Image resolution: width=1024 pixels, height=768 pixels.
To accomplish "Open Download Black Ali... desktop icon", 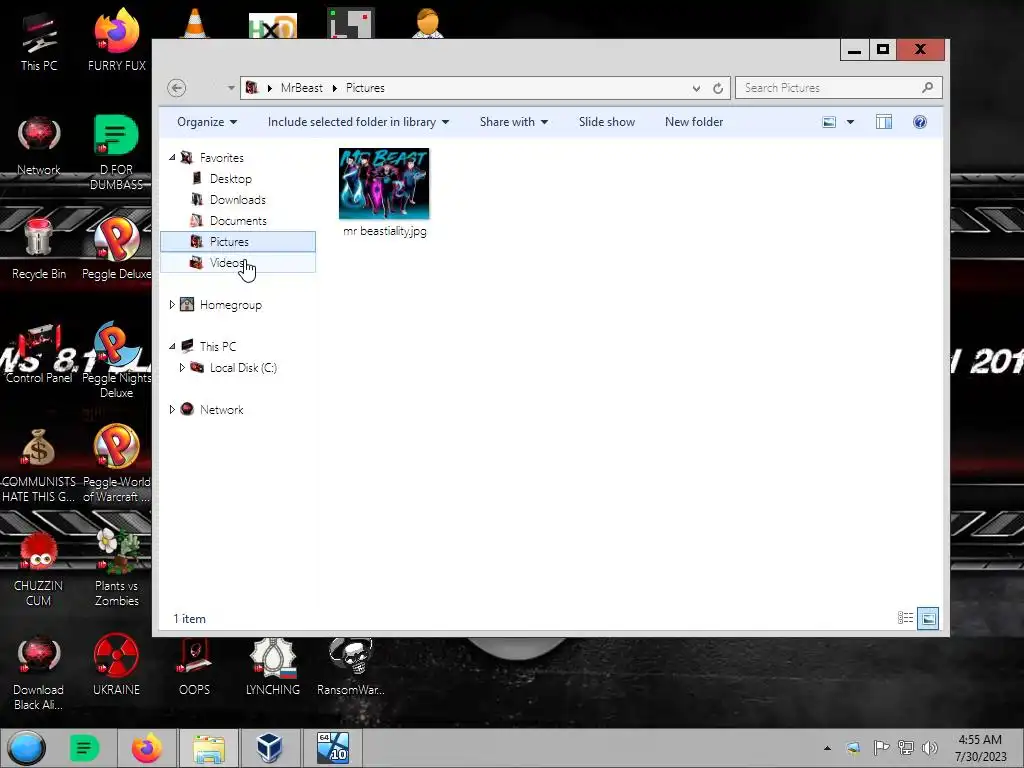I will pos(39,673).
